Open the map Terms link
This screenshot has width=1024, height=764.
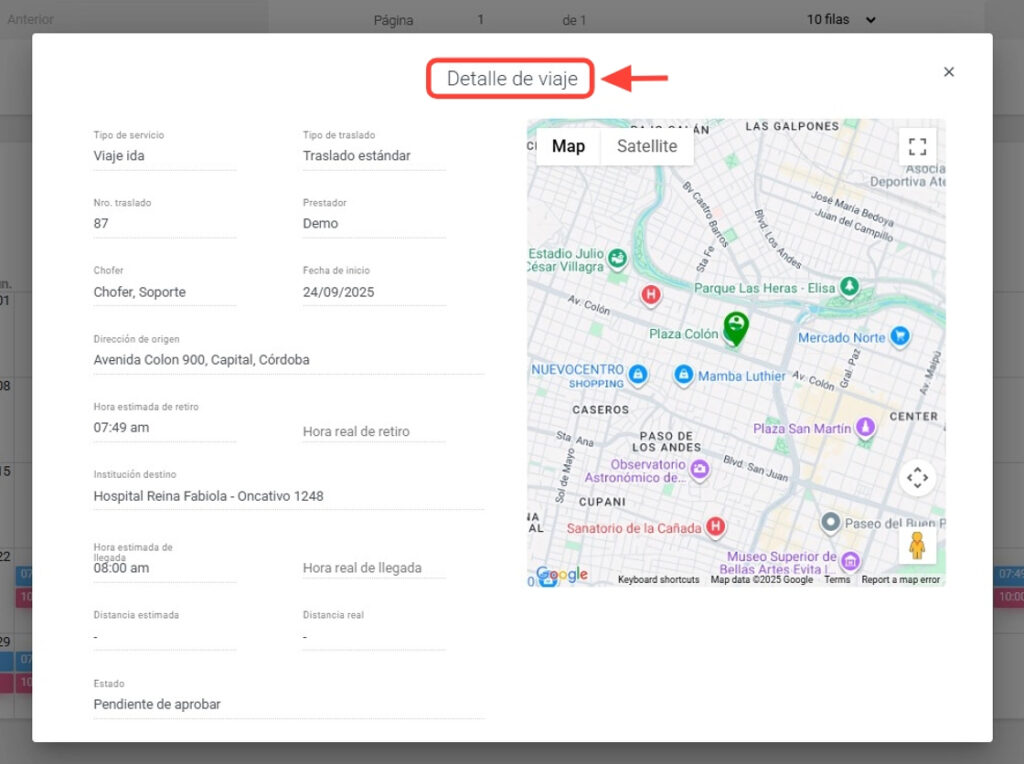click(837, 580)
